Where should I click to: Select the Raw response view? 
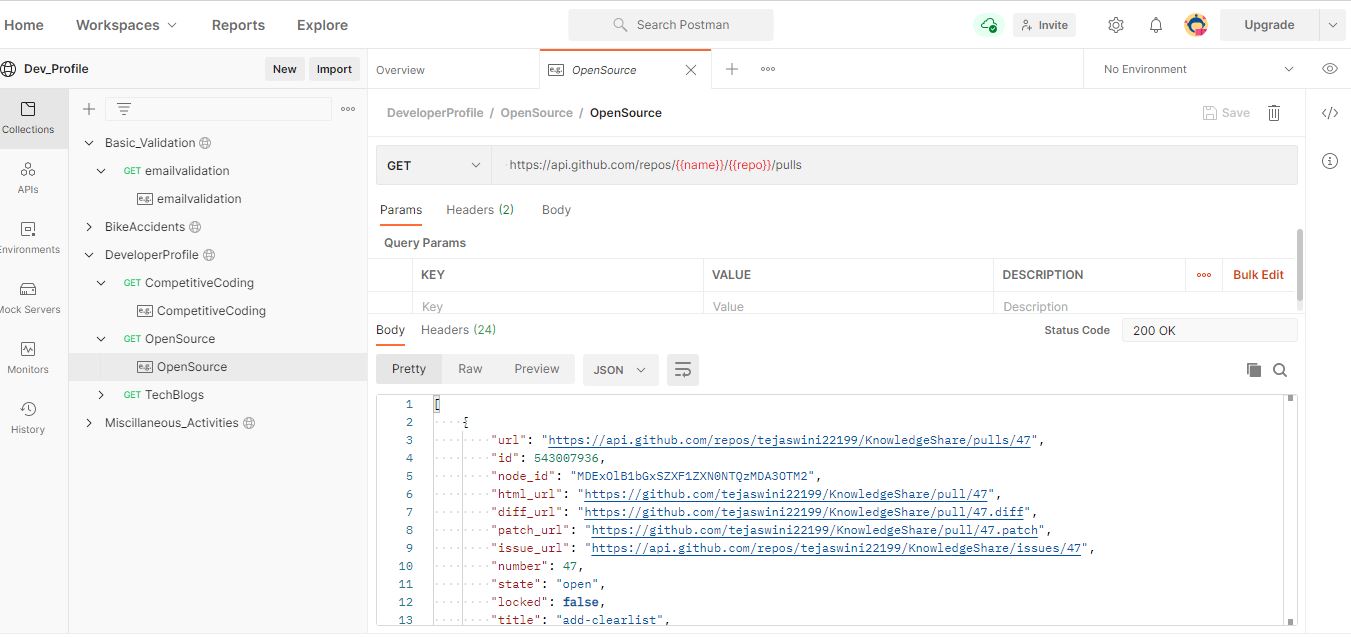[470, 369]
